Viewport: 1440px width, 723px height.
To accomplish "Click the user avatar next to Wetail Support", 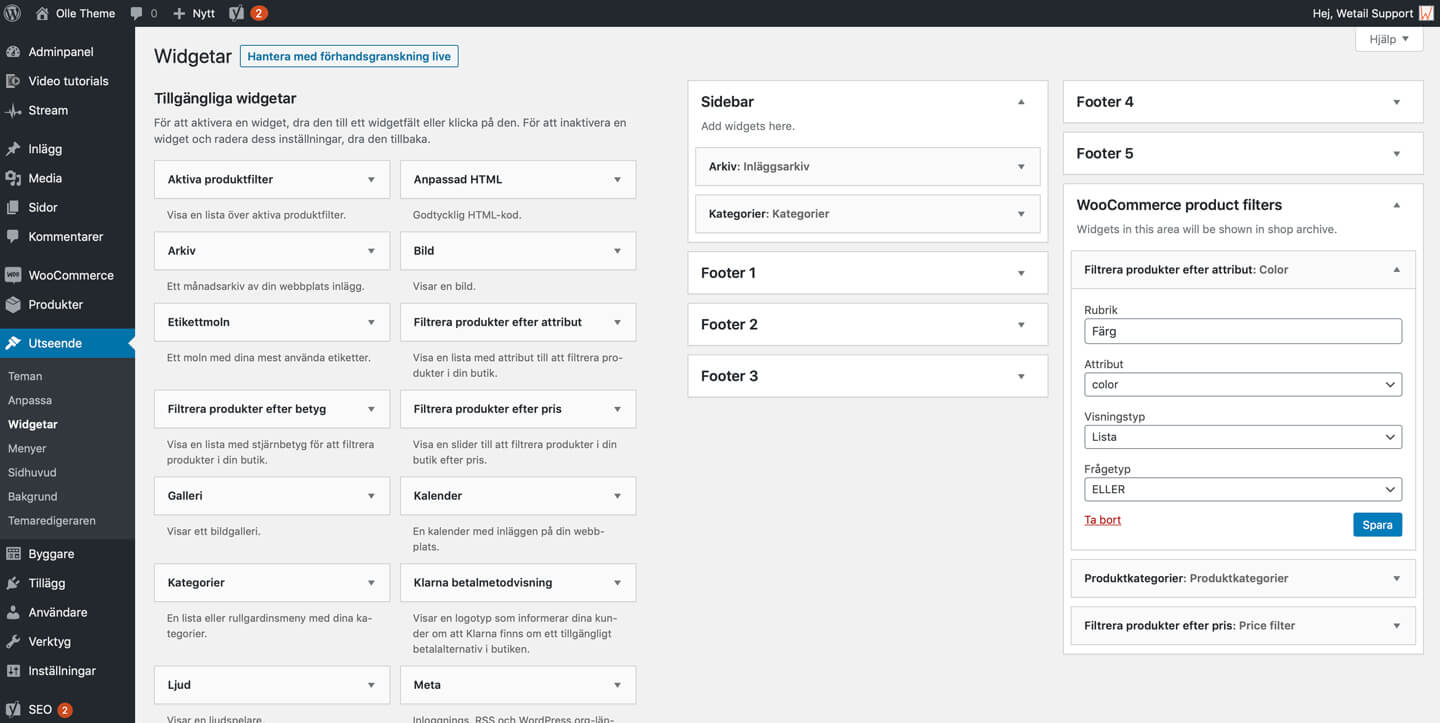I will (x=1426, y=13).
